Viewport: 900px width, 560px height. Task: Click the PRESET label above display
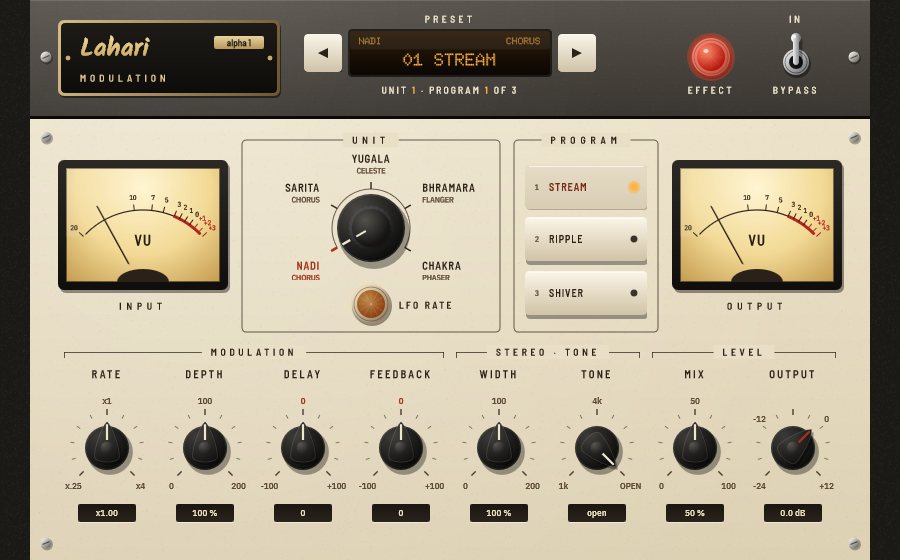[x=449, y=20]
